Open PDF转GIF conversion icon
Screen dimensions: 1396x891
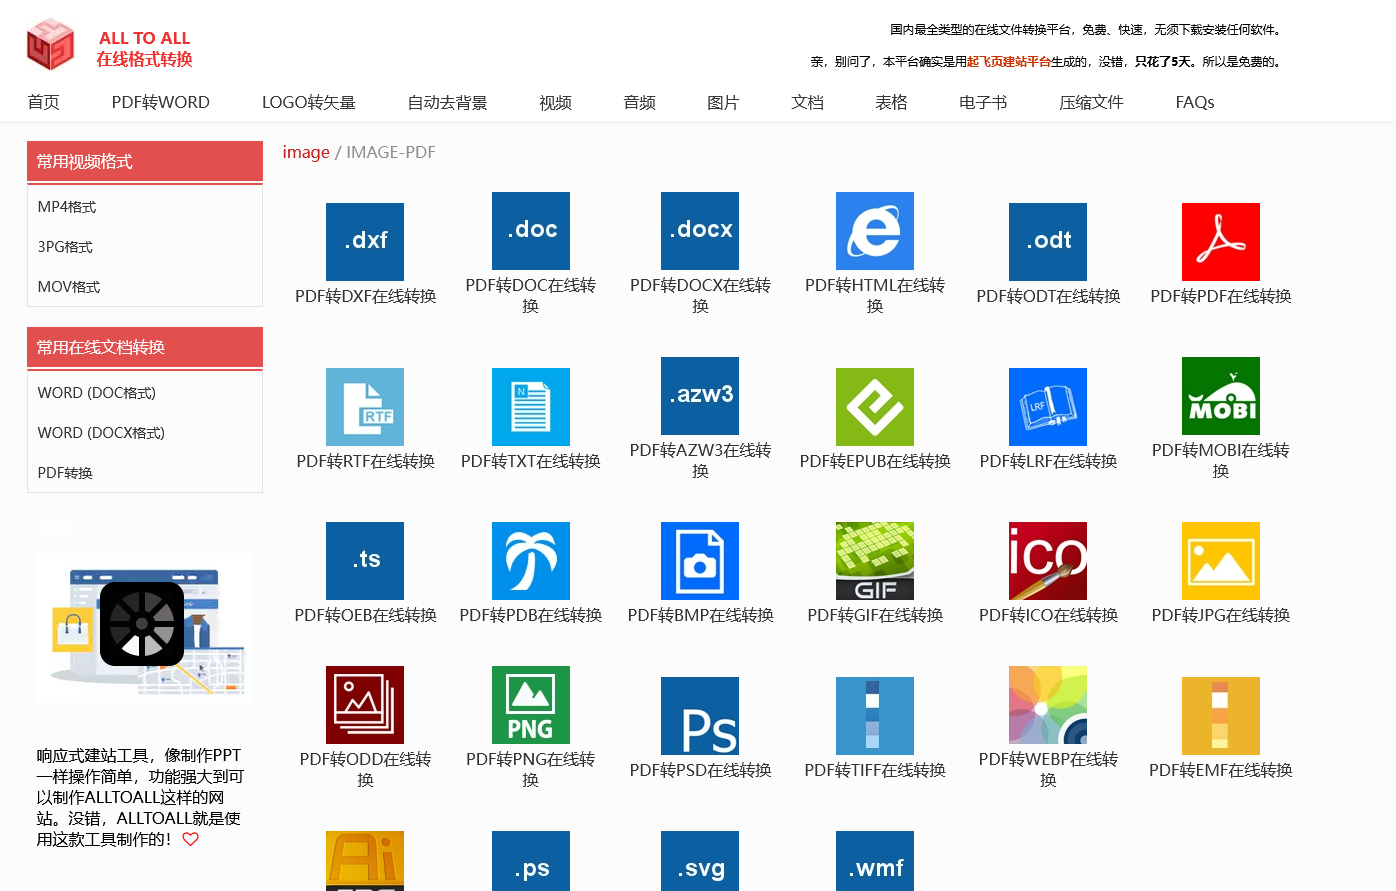tap(874, 561)
